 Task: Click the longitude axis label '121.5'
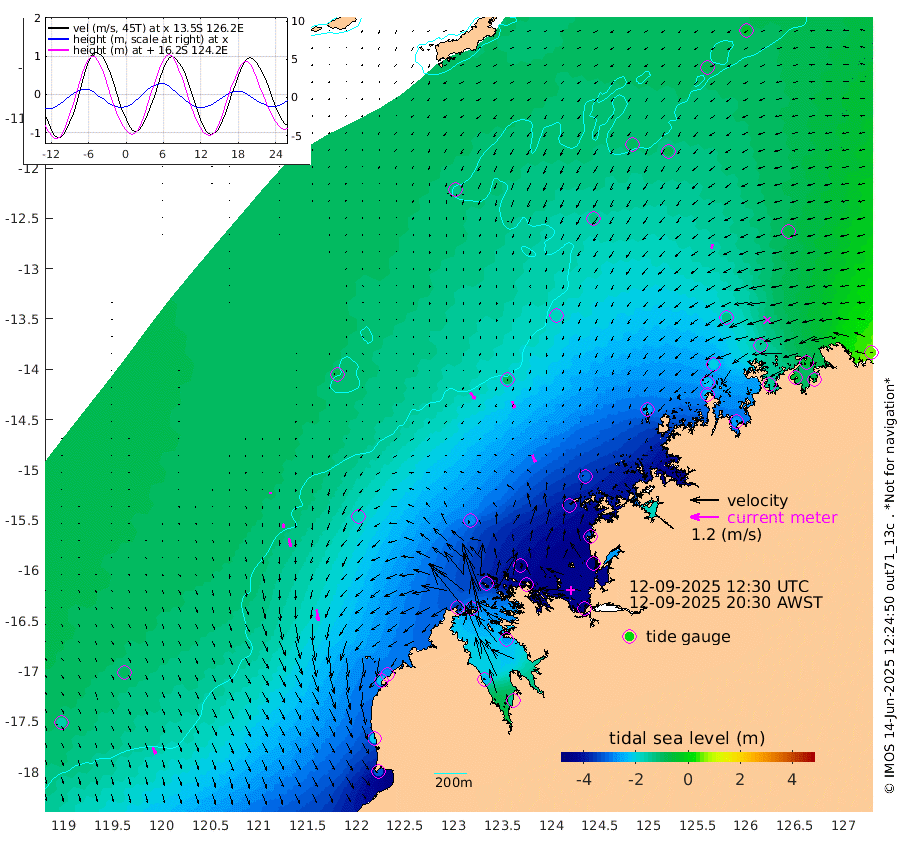click(308, 826)
